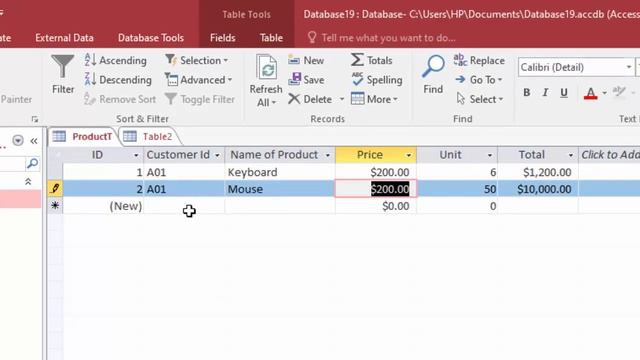This screenshot has height=360, width=640.
Task: Click the Filter funnel icon
Action: tap(63, 67)
